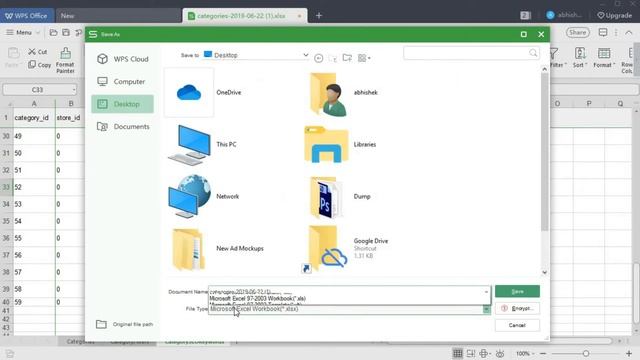Screen dimensions: 640x360
Task: Toggle the File Type dropdown arrow
Action: 486,309
